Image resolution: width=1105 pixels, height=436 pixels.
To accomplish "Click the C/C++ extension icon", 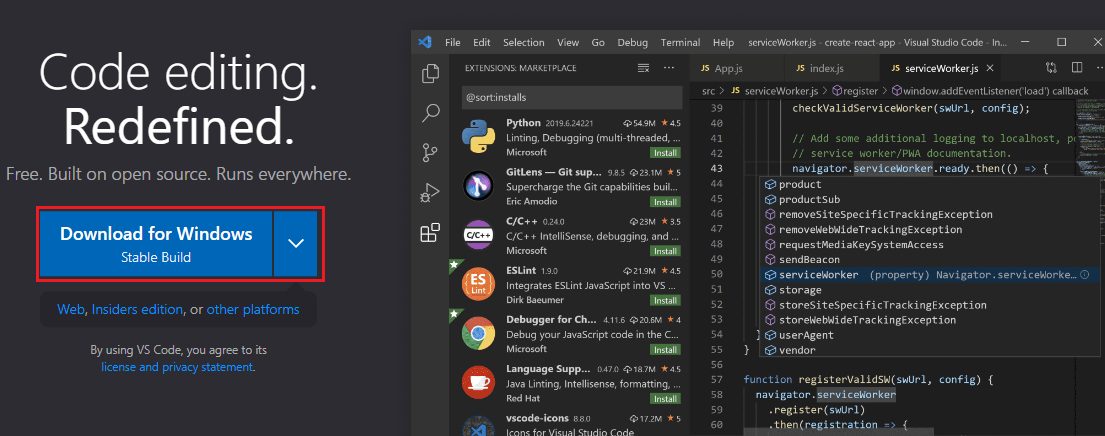I will click(478, 235).
